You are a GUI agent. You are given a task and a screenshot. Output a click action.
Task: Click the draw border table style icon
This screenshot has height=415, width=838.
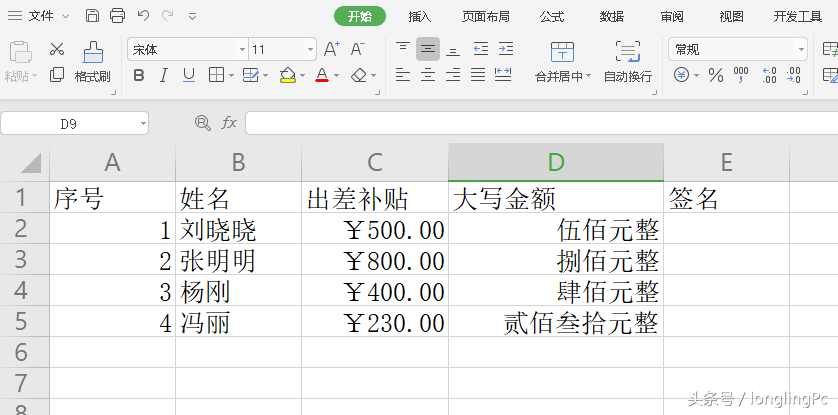click(251, 75)
